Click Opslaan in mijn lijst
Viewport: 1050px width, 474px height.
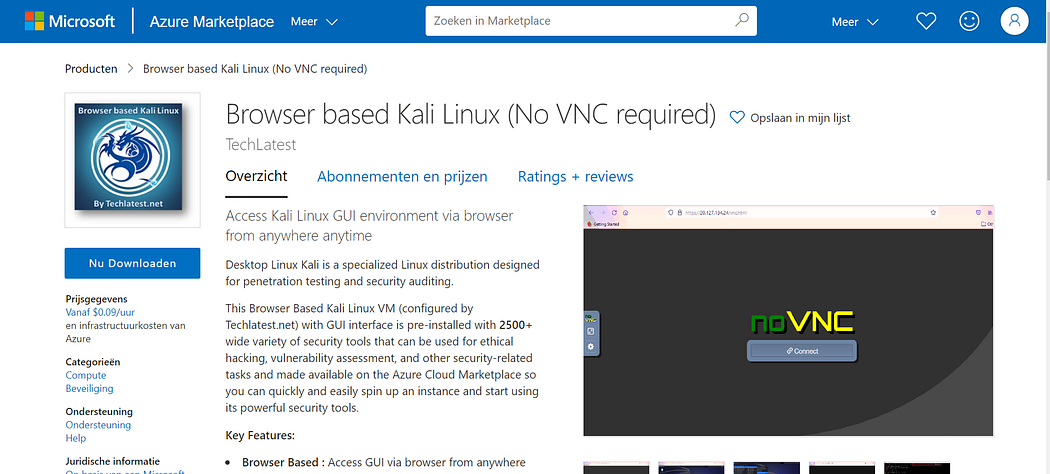point(800,118)
